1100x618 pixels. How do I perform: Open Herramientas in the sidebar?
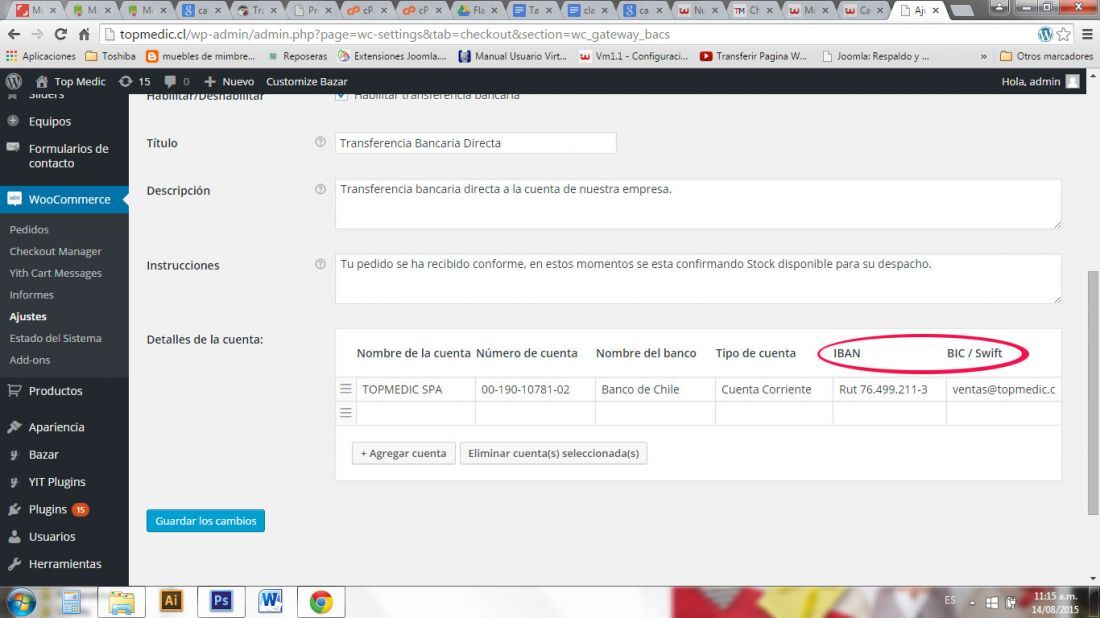(64, 564)
